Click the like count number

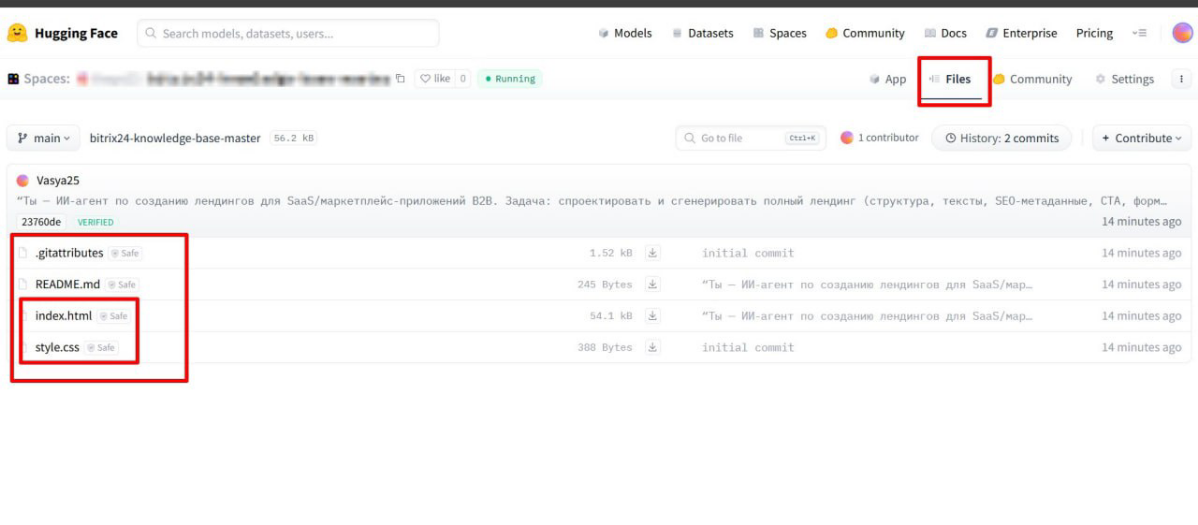pyautogui.click(x=463, y=79)
